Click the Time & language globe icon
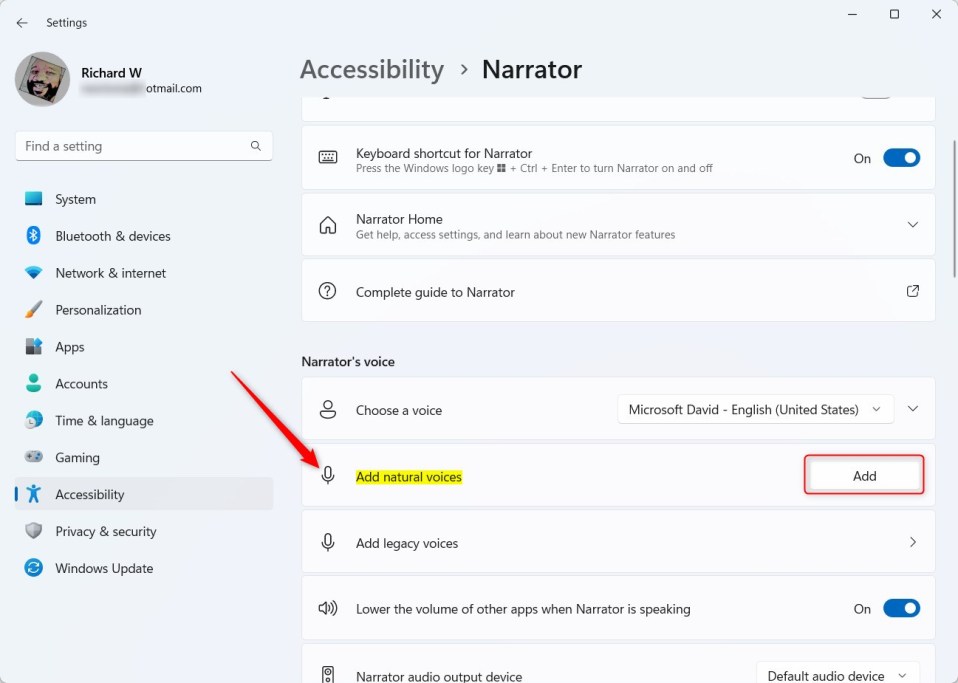Screen dimensions: 958x683 [x=34, y=420]
